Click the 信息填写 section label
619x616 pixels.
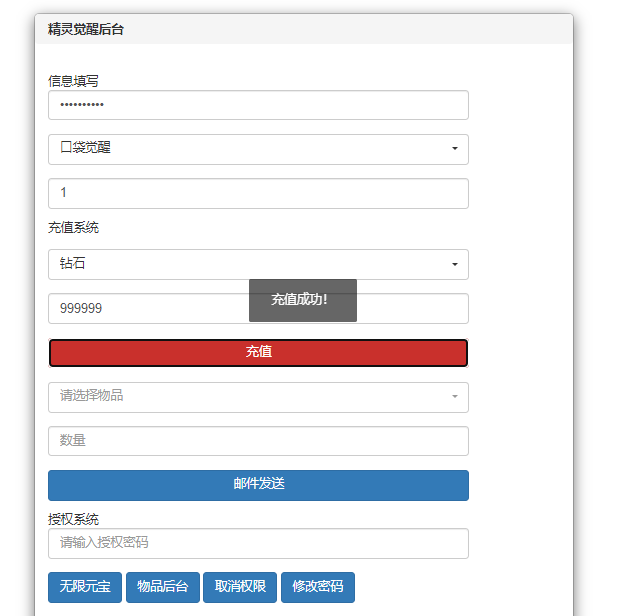(x=73, y=81)
